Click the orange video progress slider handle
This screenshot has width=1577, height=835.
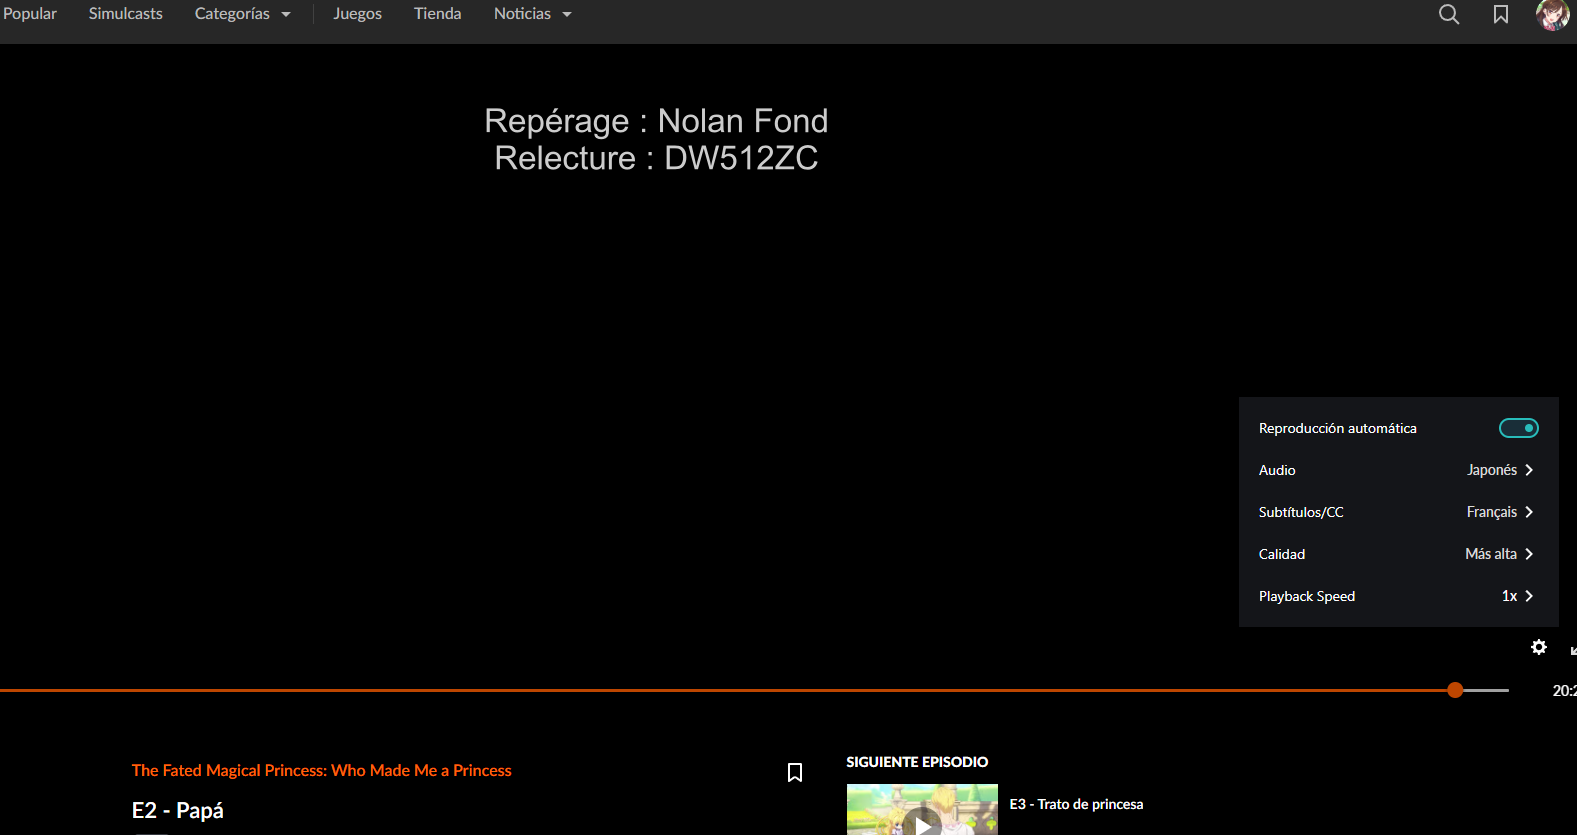coord(1455,690)
